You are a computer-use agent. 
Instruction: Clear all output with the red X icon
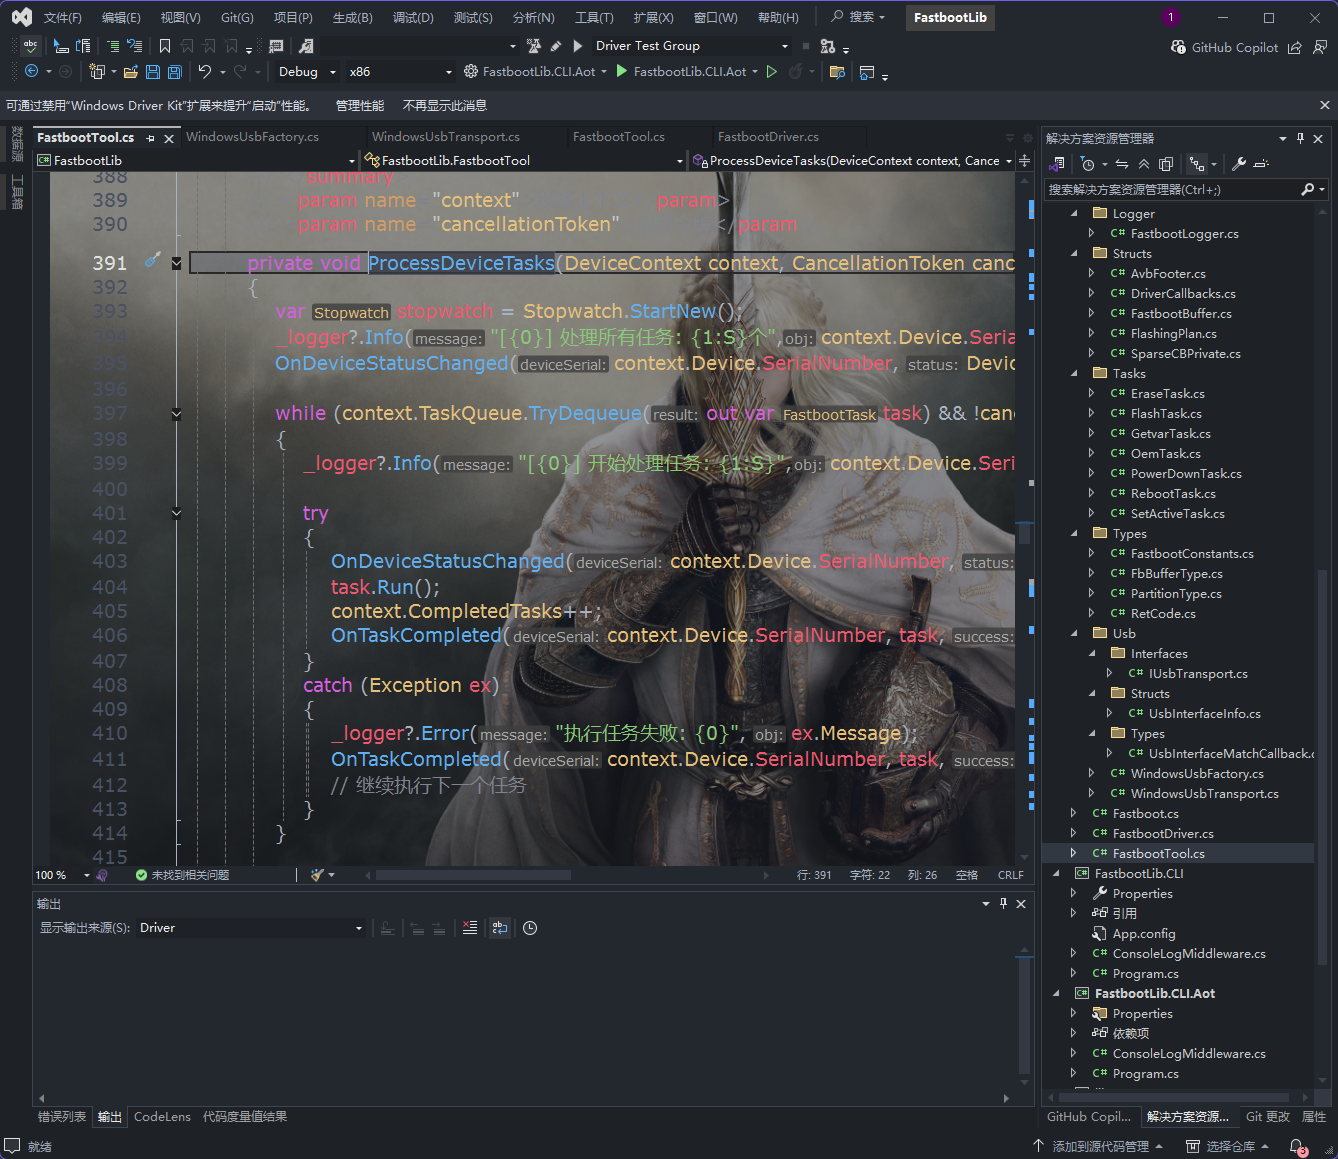(469, 928)
